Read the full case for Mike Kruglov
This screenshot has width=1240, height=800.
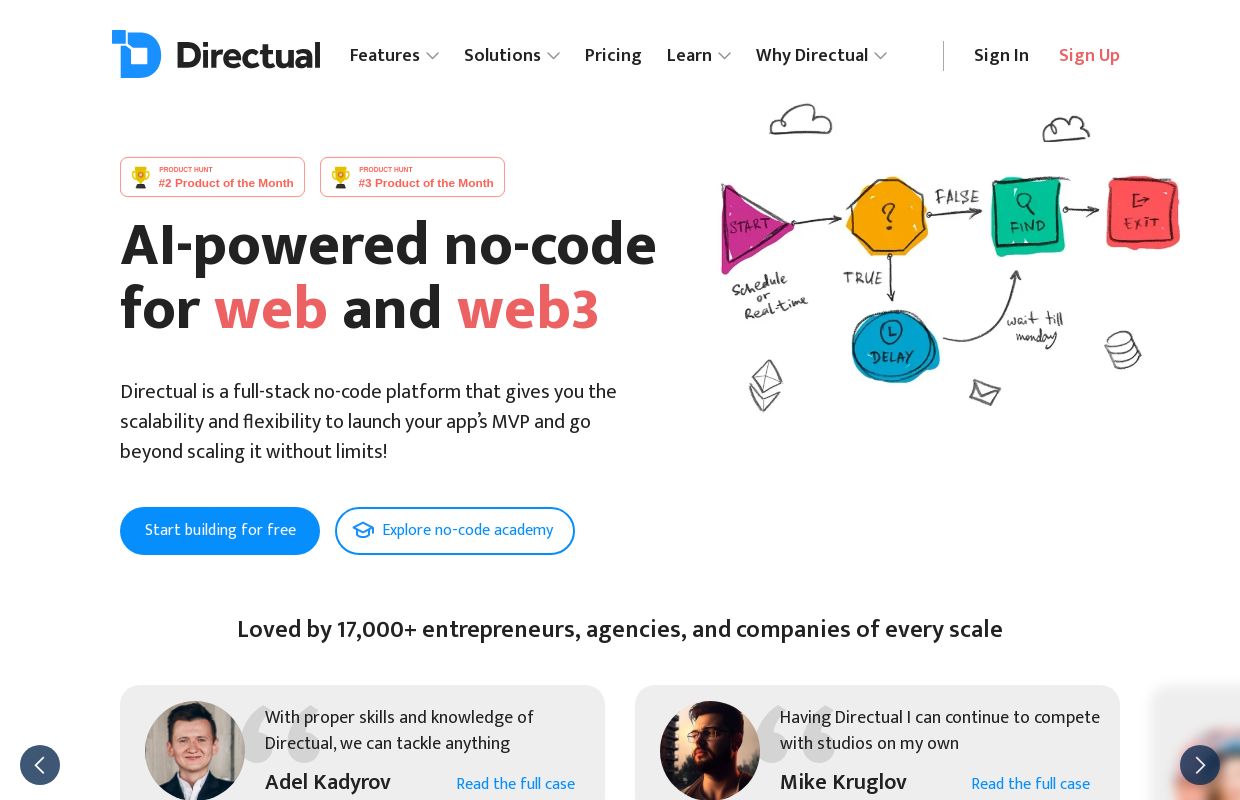[x=1030, y=784]
